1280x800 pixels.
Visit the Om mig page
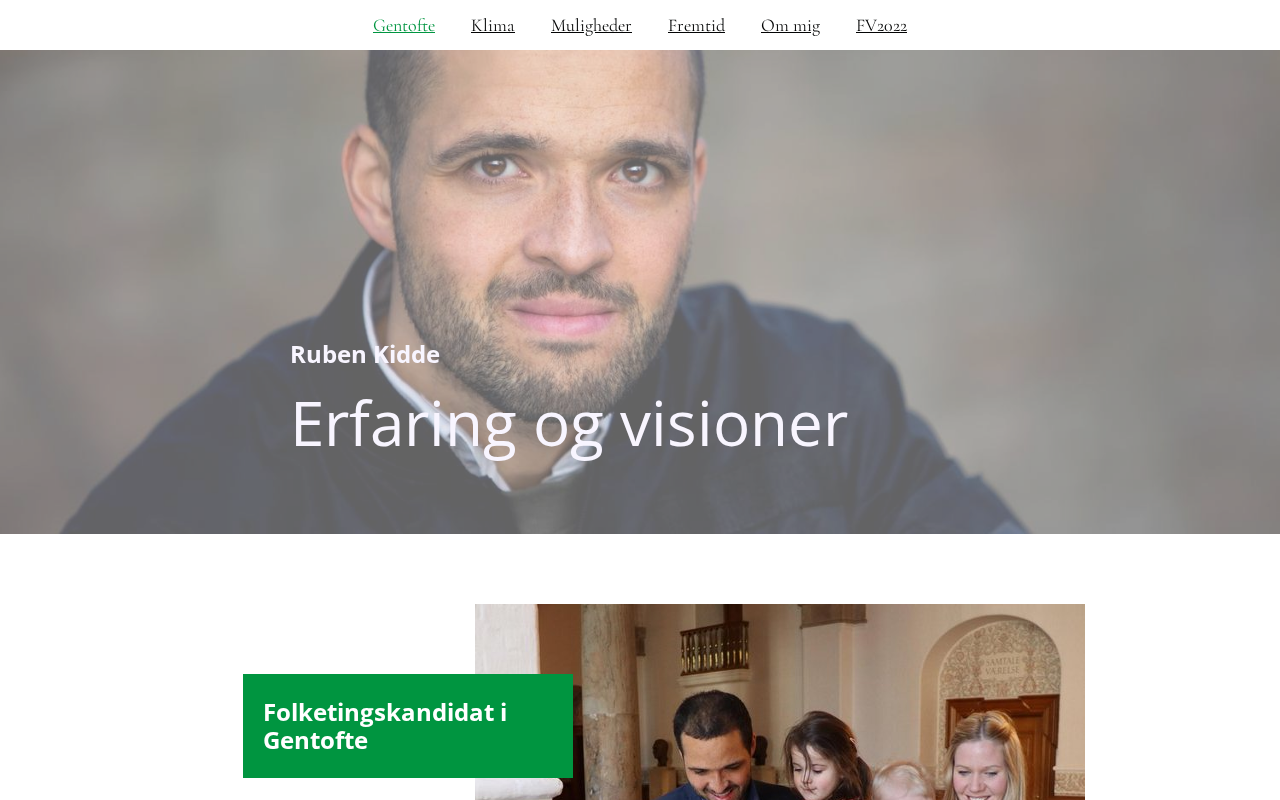(790, 25)
